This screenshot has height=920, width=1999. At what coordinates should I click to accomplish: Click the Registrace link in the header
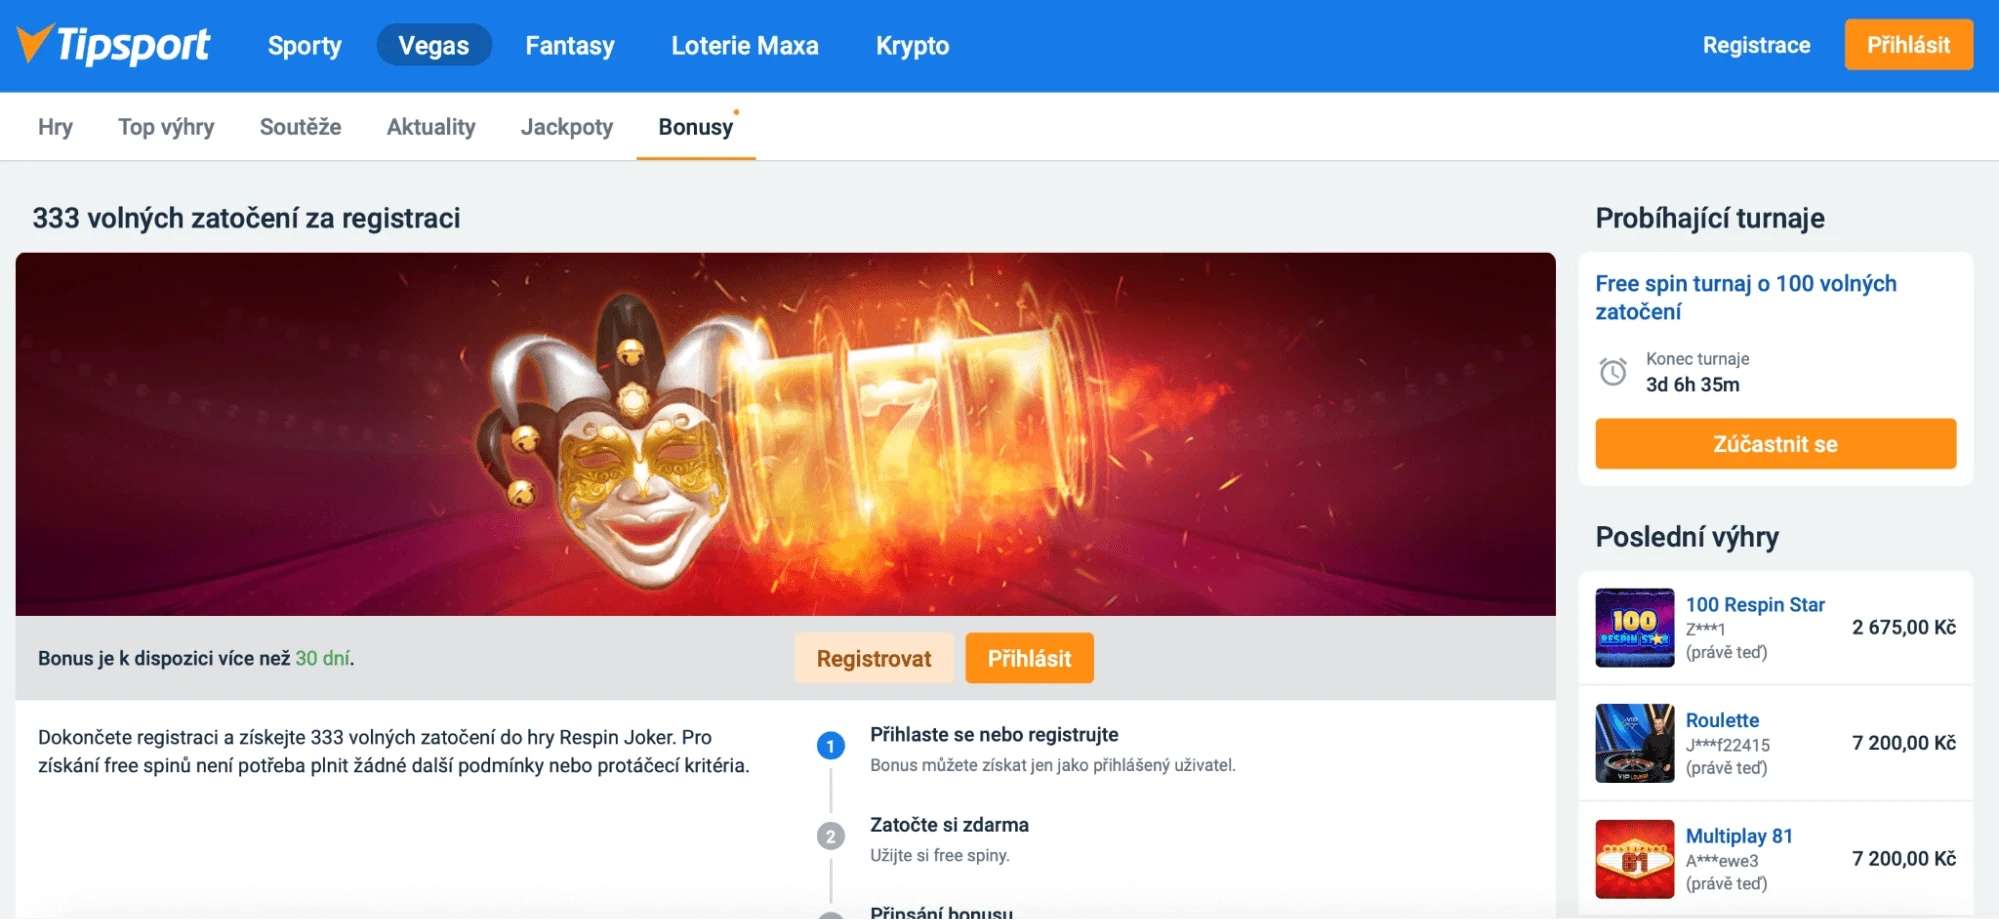coord(1756,45)
